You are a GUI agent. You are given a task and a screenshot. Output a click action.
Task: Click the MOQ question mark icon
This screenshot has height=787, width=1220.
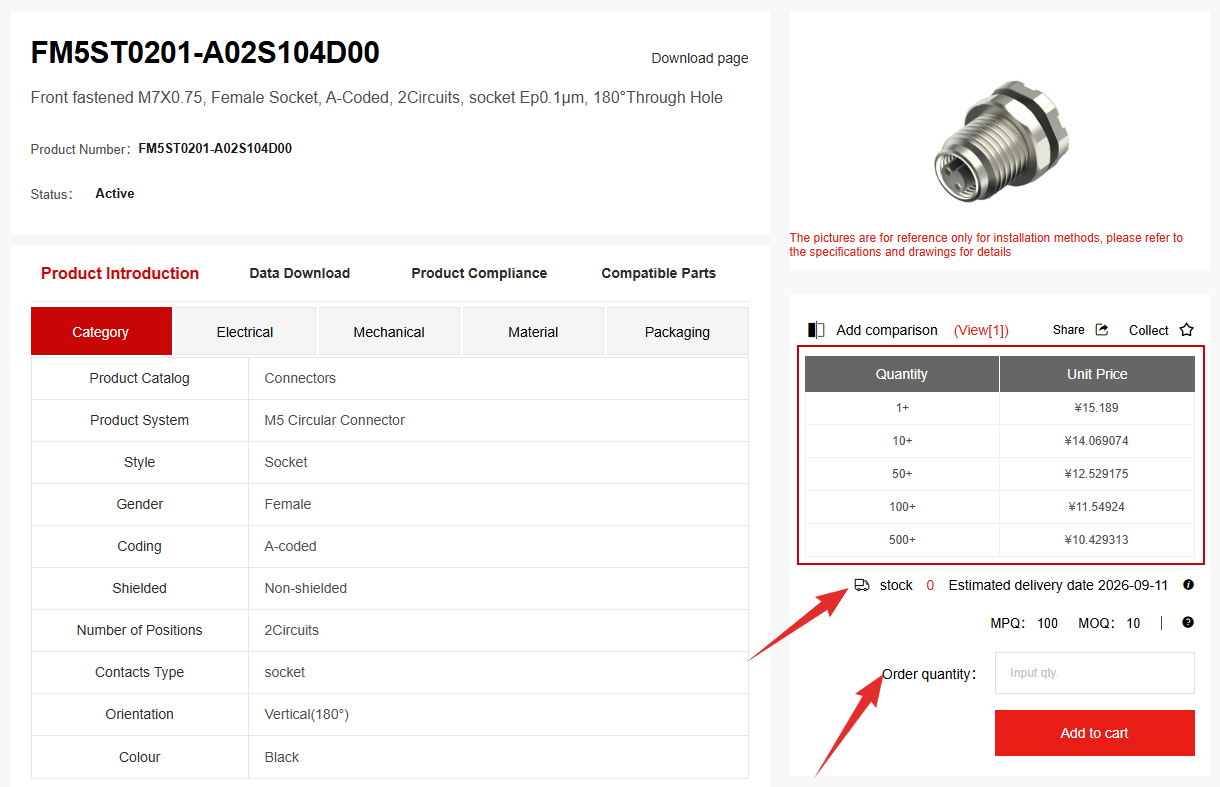pyautogui.click(x=1188, y=622)
